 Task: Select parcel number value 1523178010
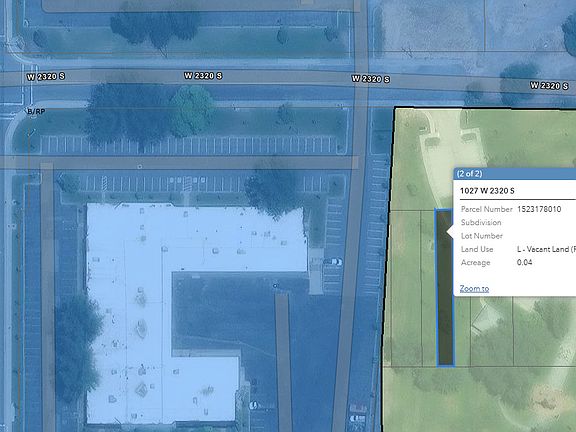pos(539,209)
